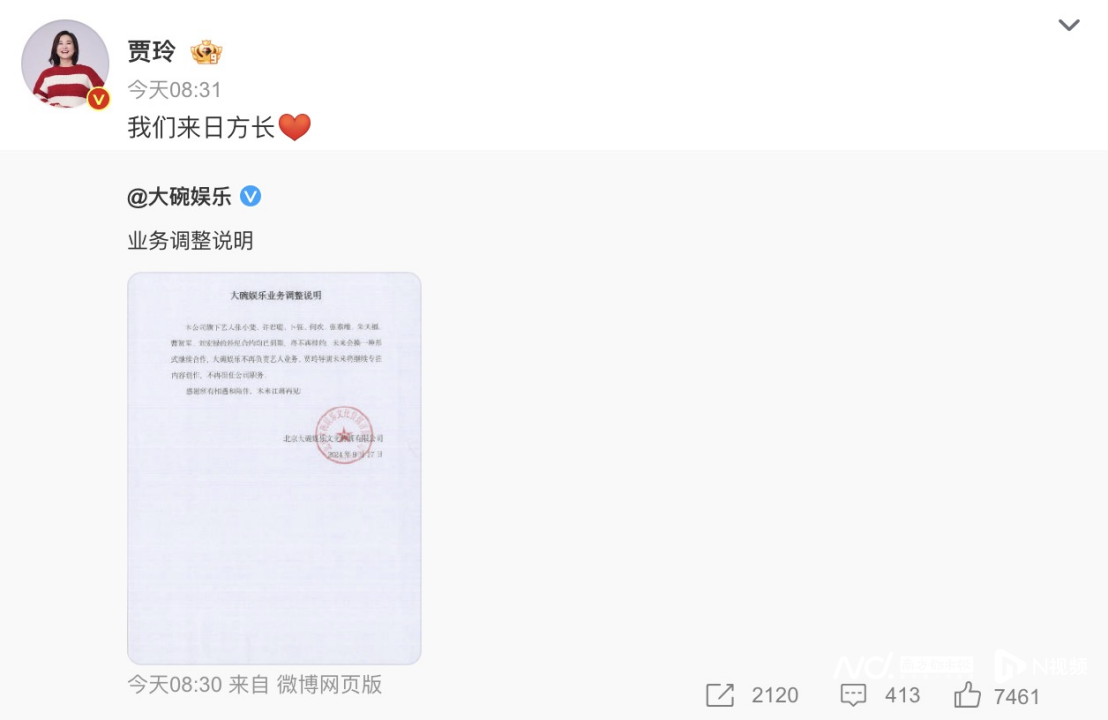
Task: Open the @大碗娱乐 account link
Action: [x=179, y=196]
